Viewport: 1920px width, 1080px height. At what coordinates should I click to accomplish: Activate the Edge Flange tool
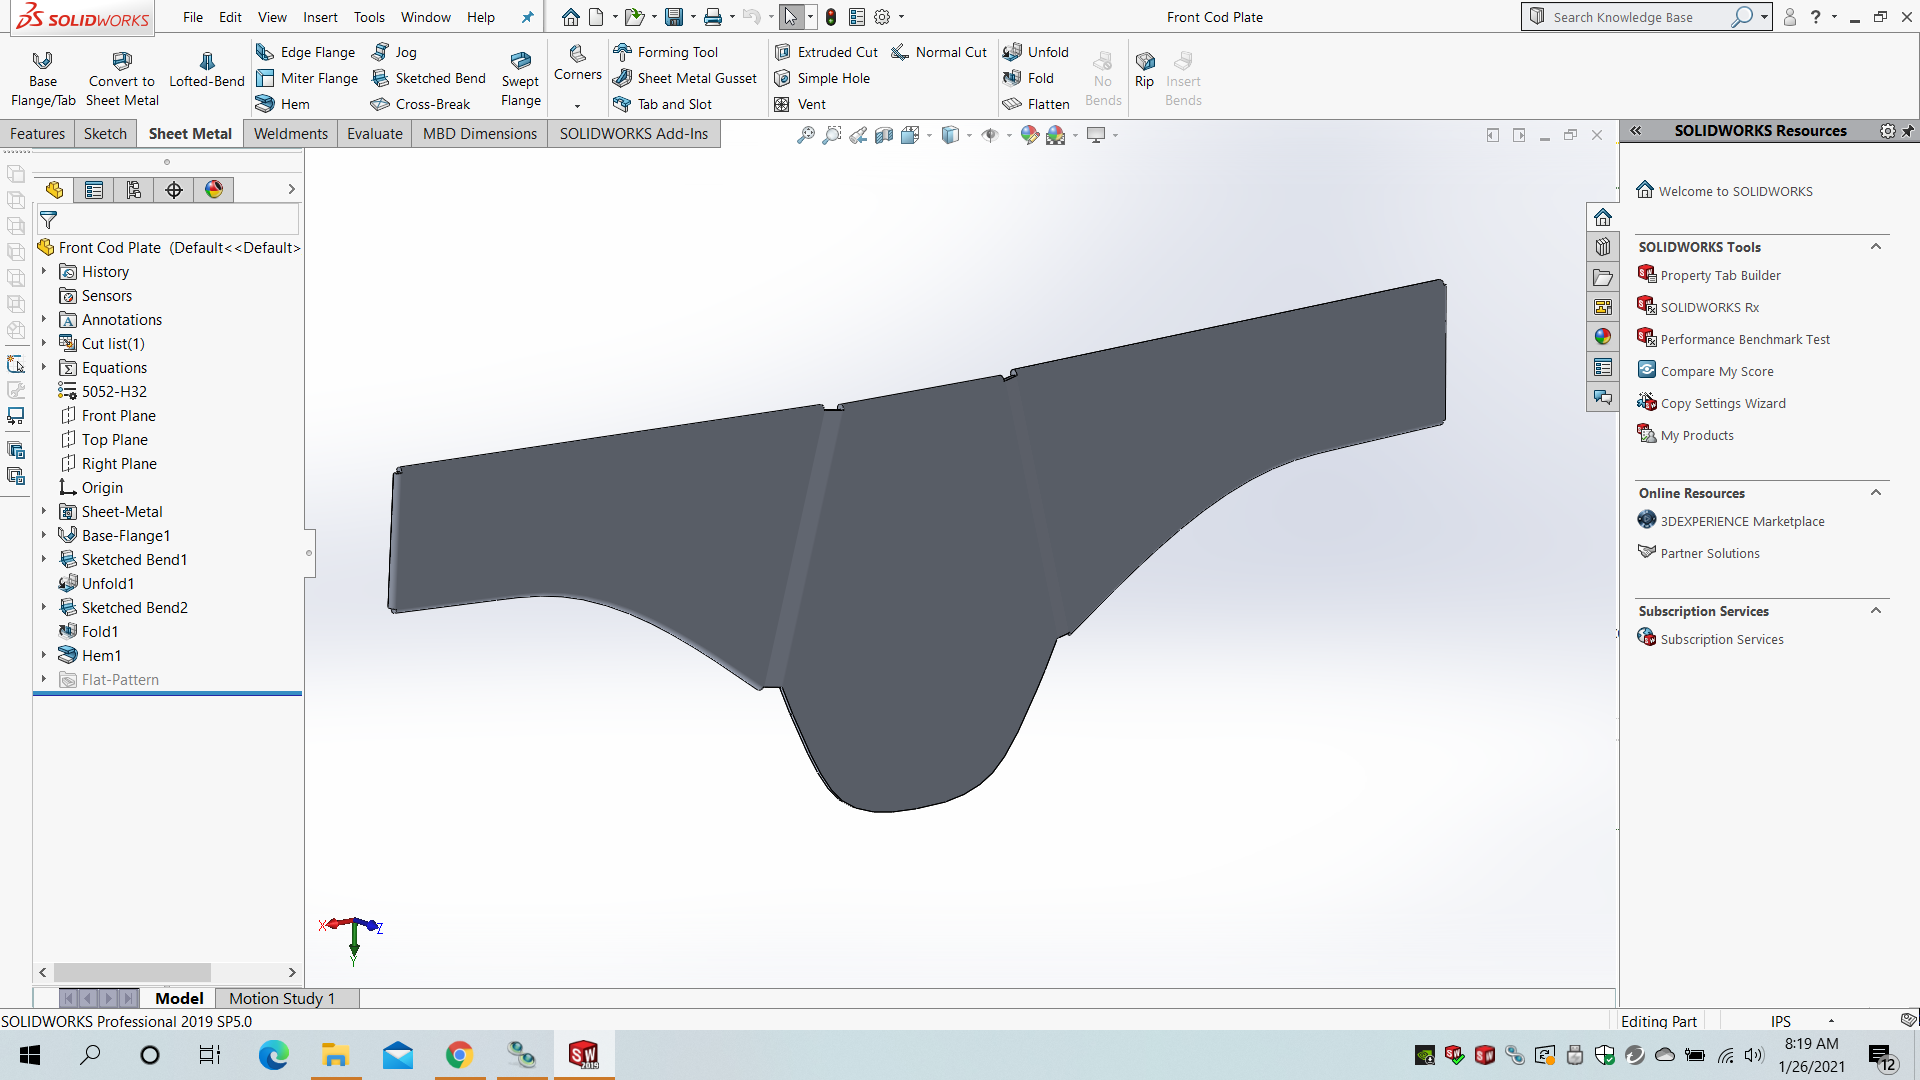(x=306, y=52)
